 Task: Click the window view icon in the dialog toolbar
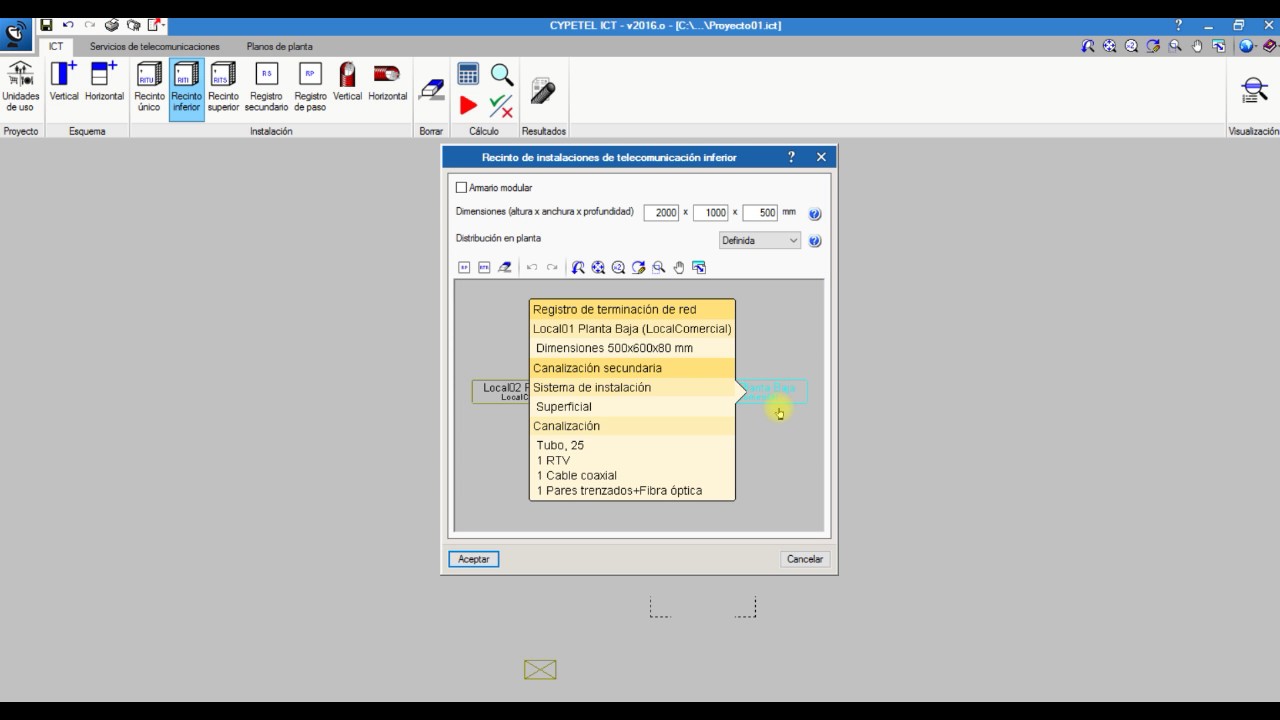tap(699, 267)
